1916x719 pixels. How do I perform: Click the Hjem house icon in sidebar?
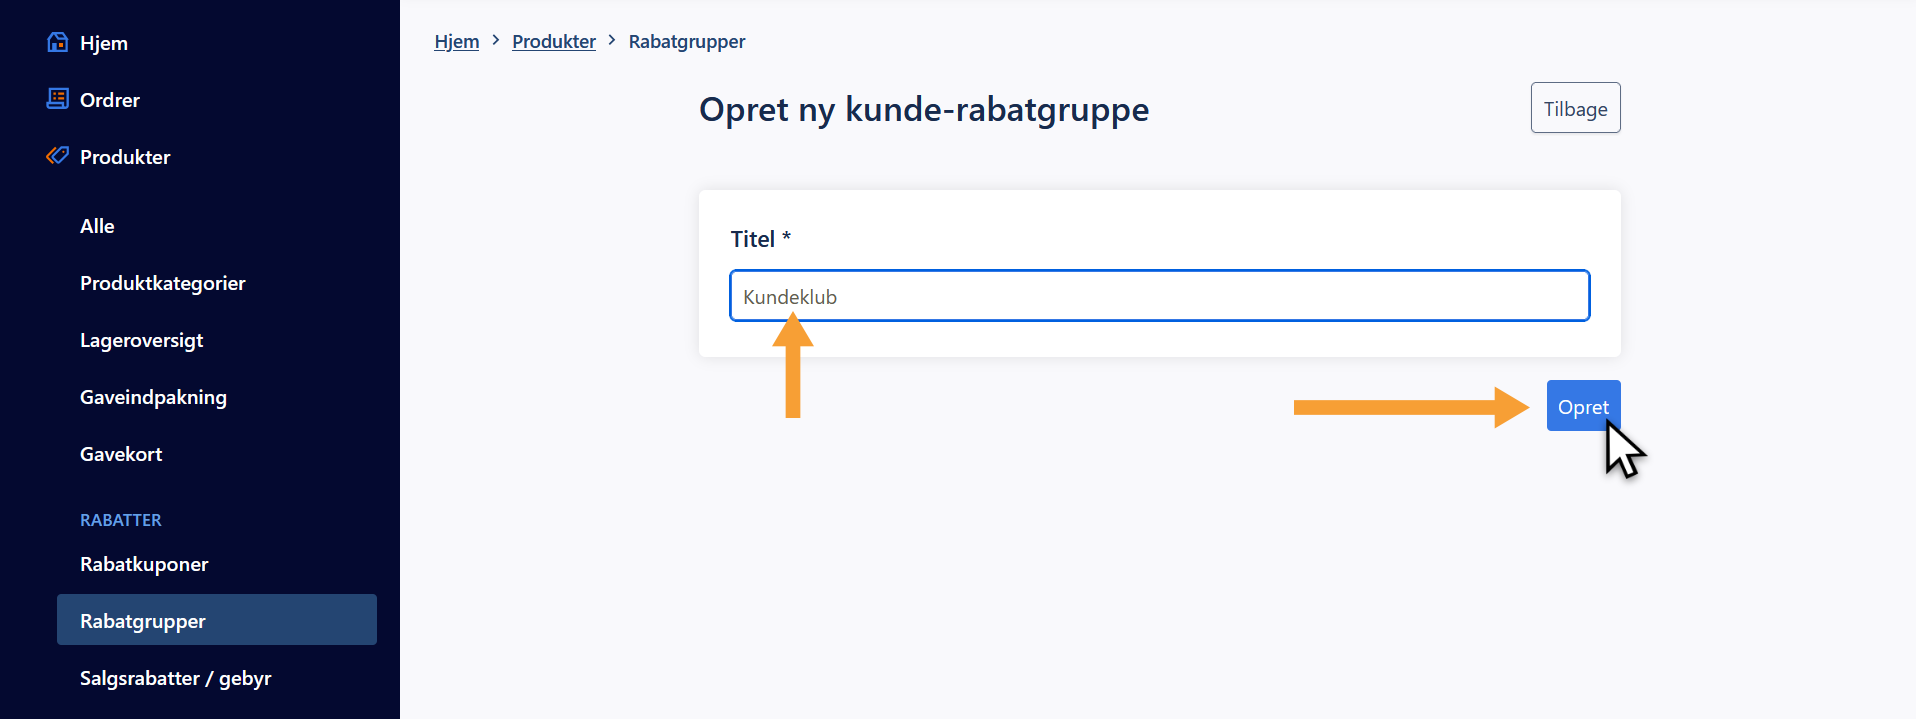58,42
